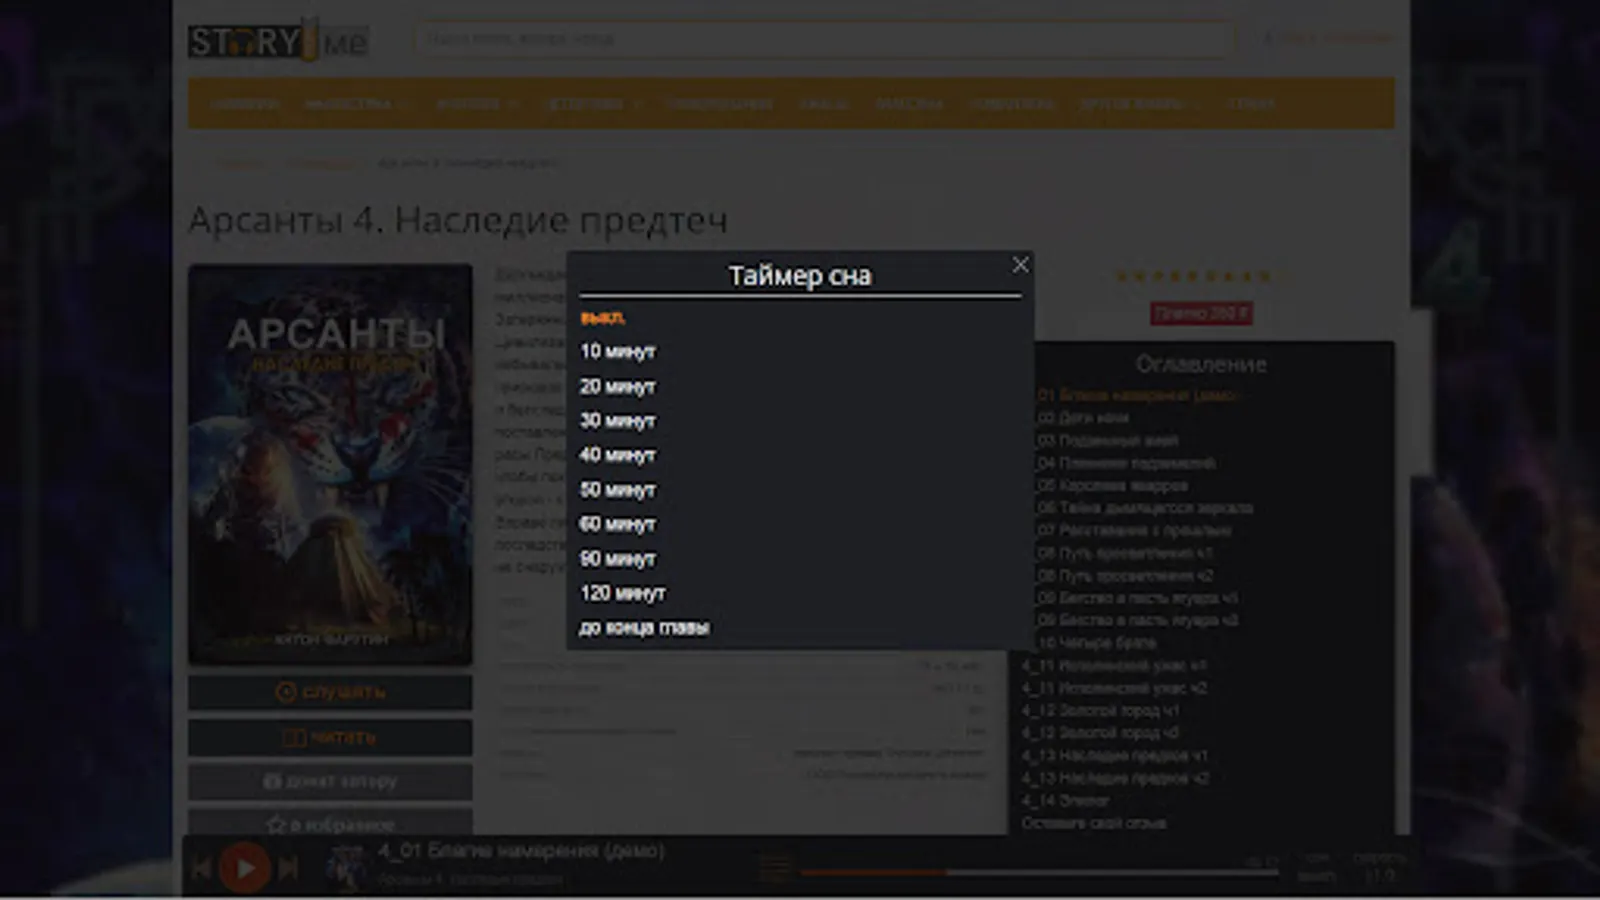Skip to the previous track in player
The height and width of the screenshot is (900, 1600).
click(x=201, y=868)
